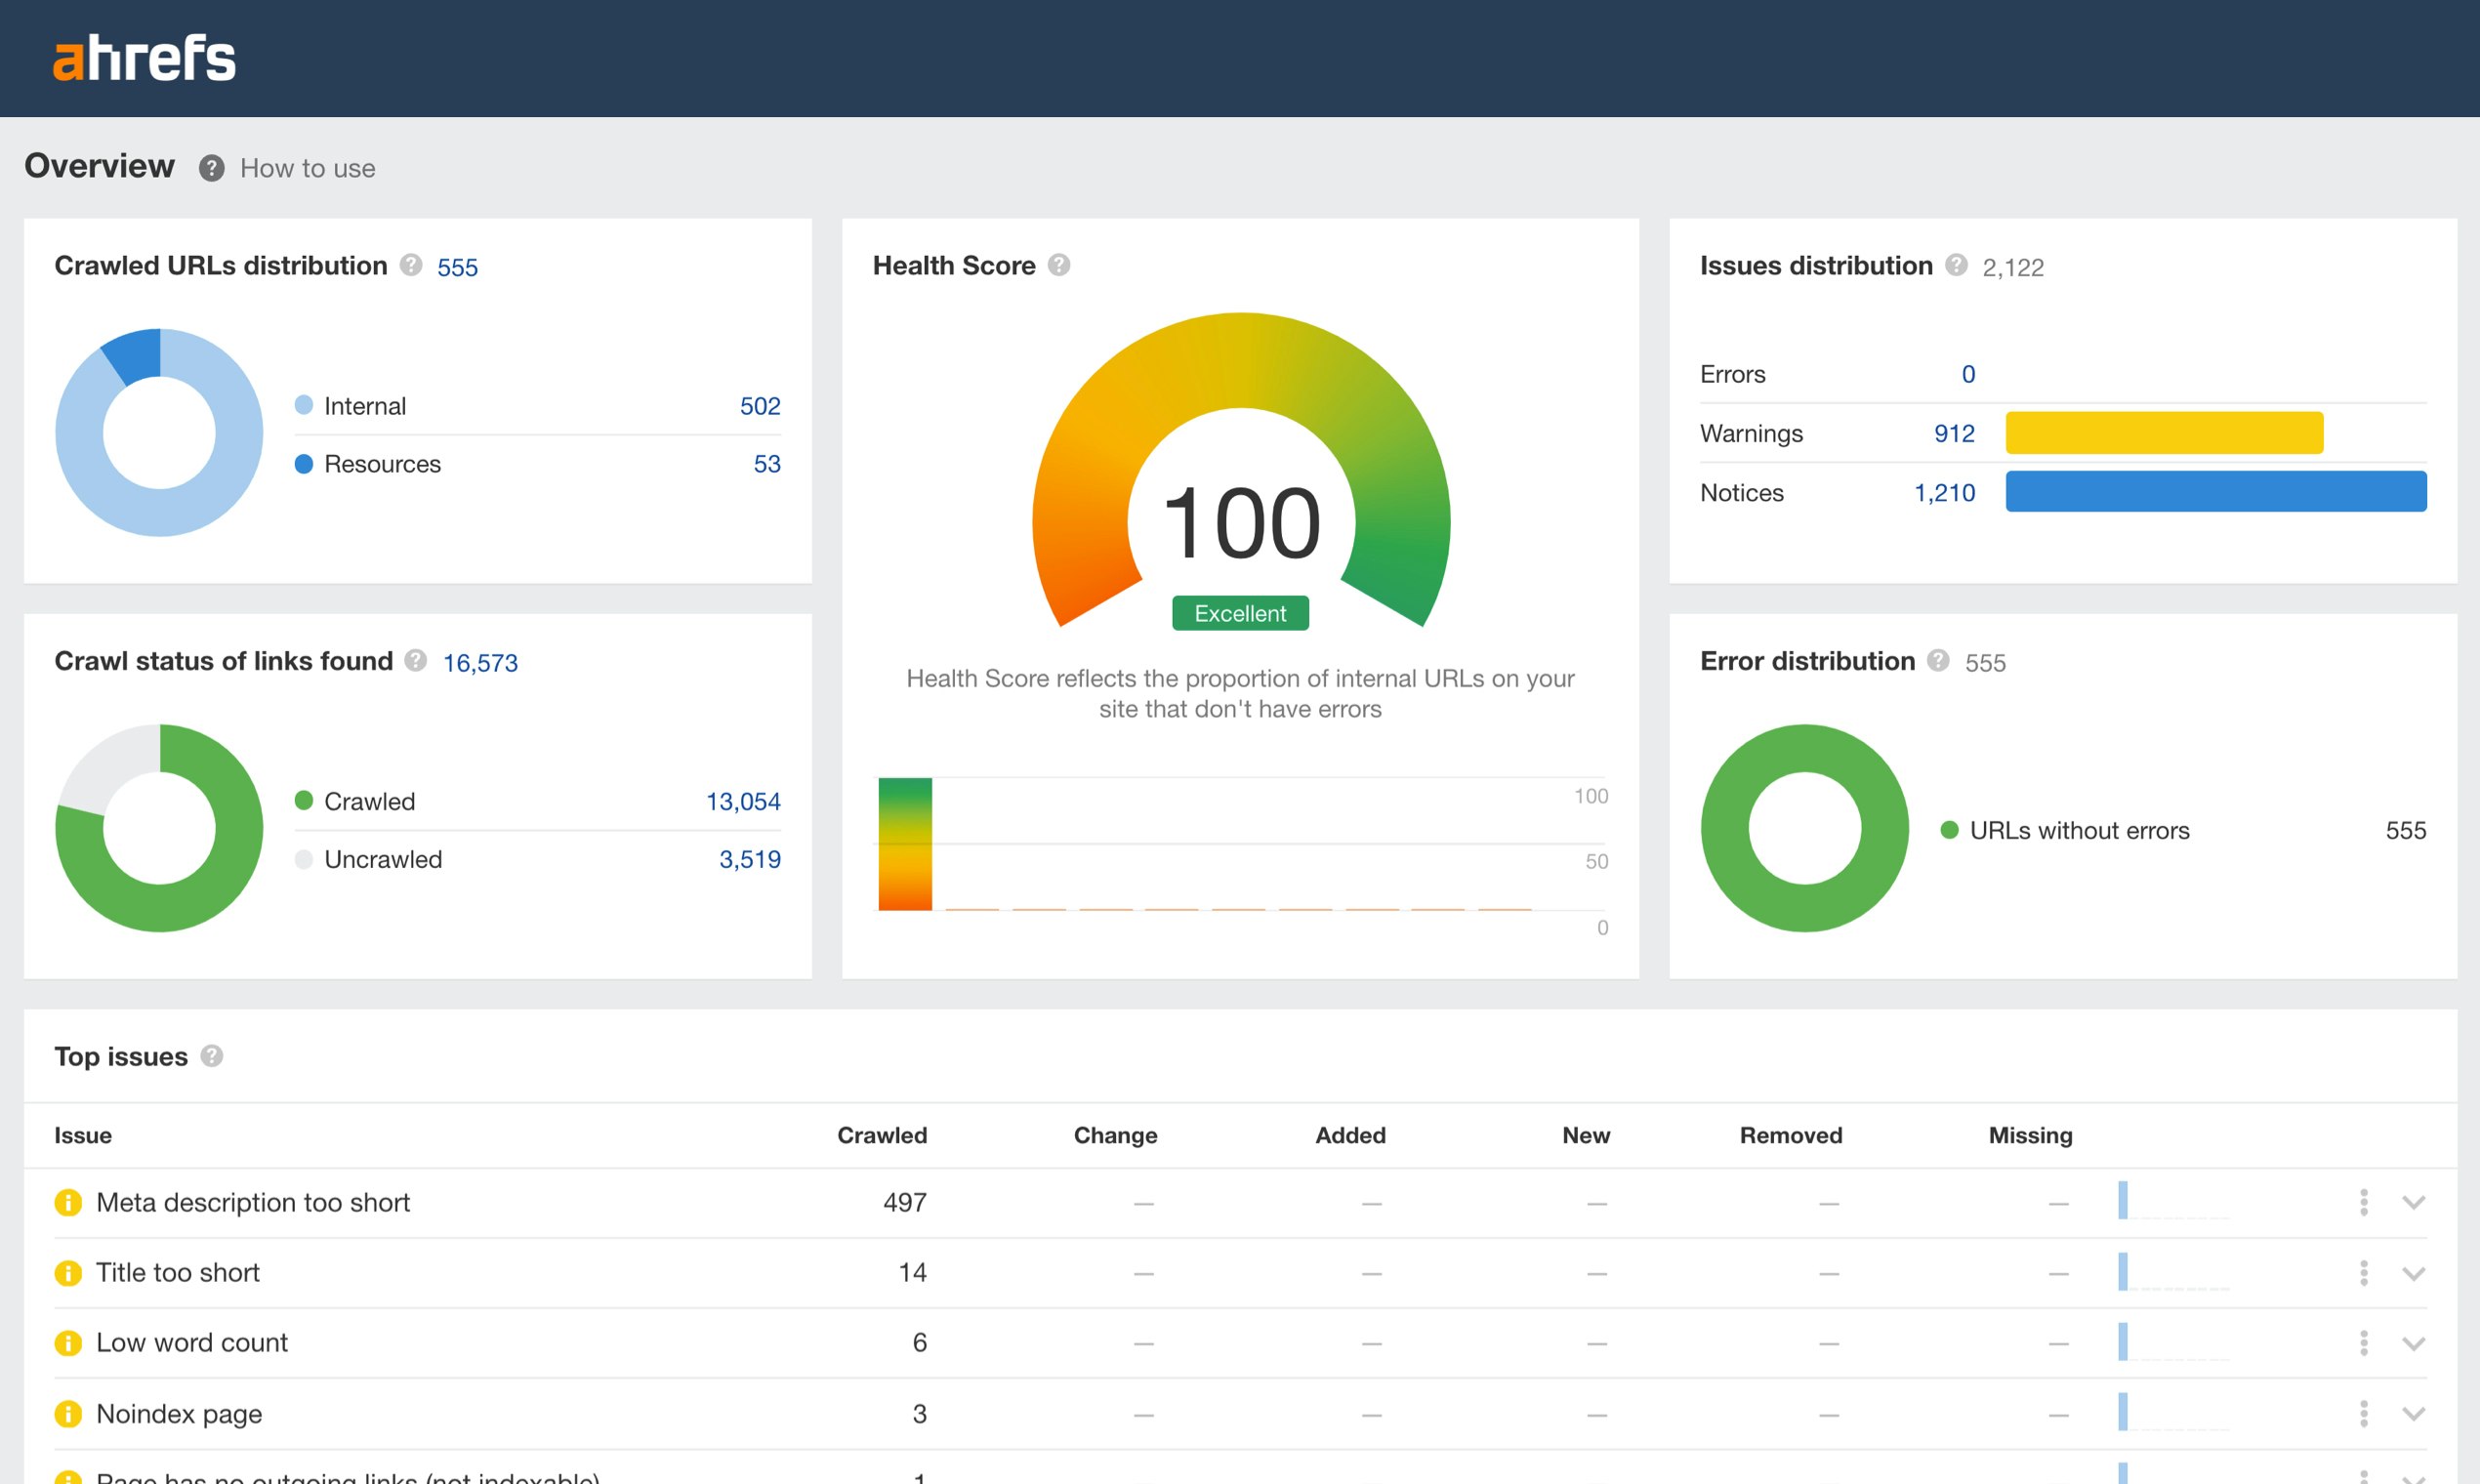Click help icon beside Crawled URLs distribution
The height and width of the screenshot is (1484, 2480).
coord(411,265)
